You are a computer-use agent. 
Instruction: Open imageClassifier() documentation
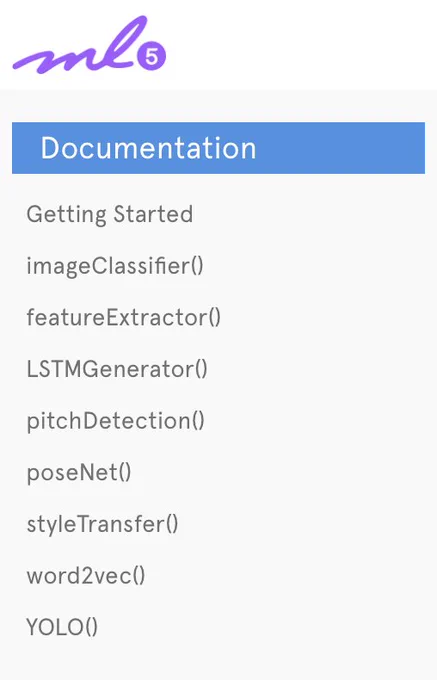pos(115,266)
